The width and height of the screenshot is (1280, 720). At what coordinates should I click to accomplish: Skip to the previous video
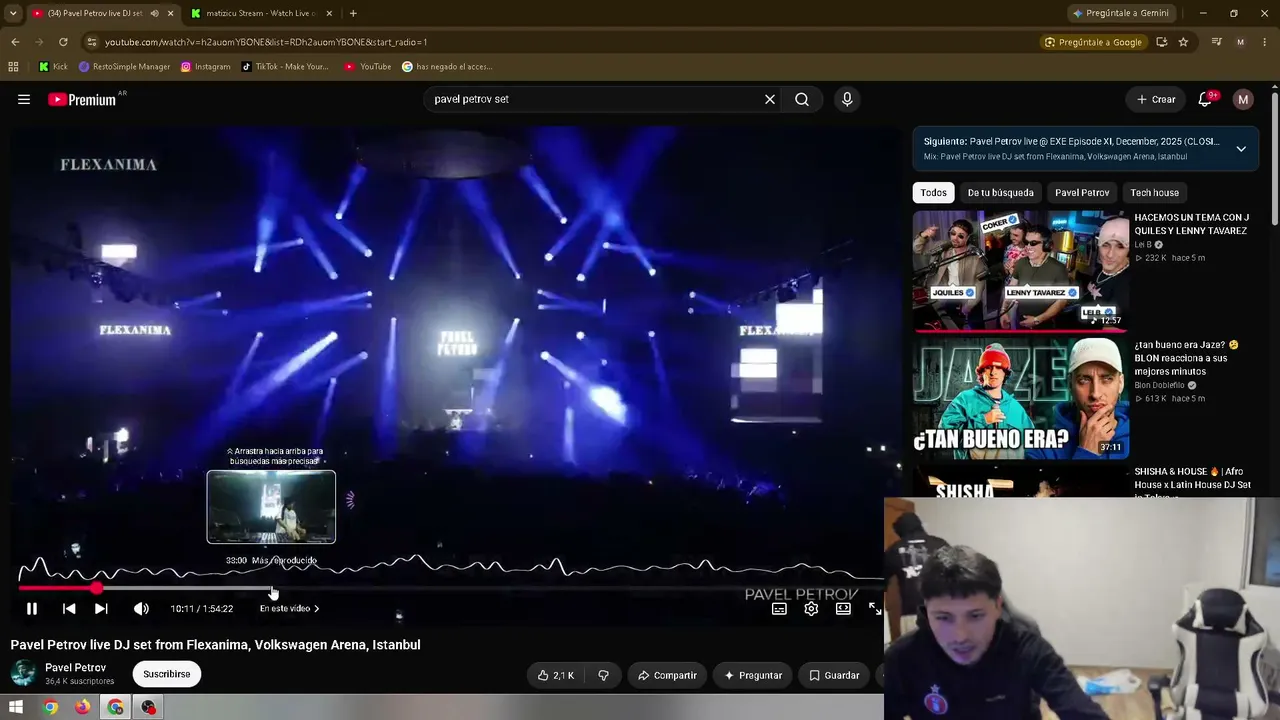pyautogui.click(x=69, y=608)
